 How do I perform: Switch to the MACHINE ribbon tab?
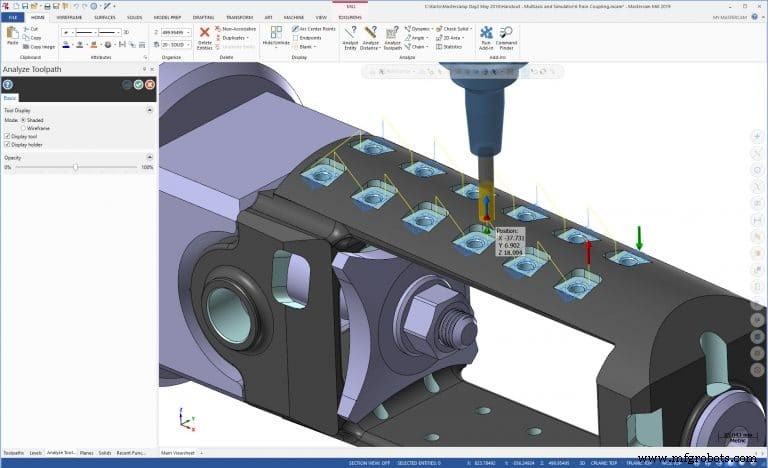point(294,17)
